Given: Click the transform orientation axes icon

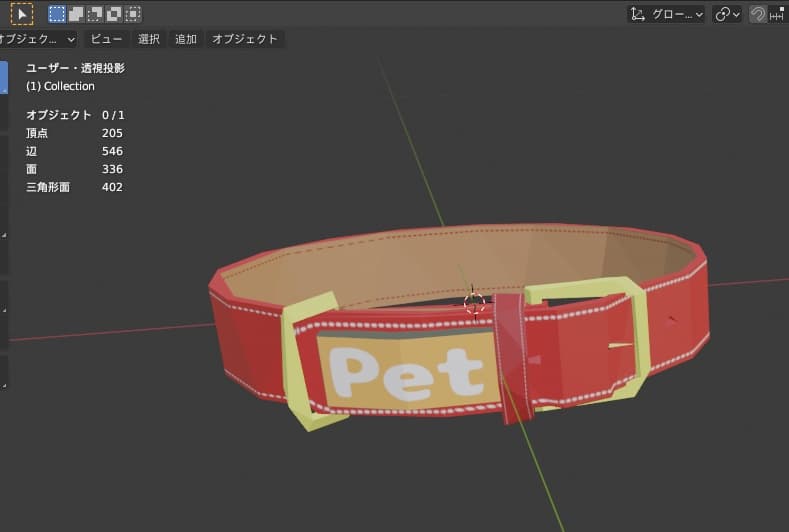Looking at the screenshot, I should [x=638, y=14].
